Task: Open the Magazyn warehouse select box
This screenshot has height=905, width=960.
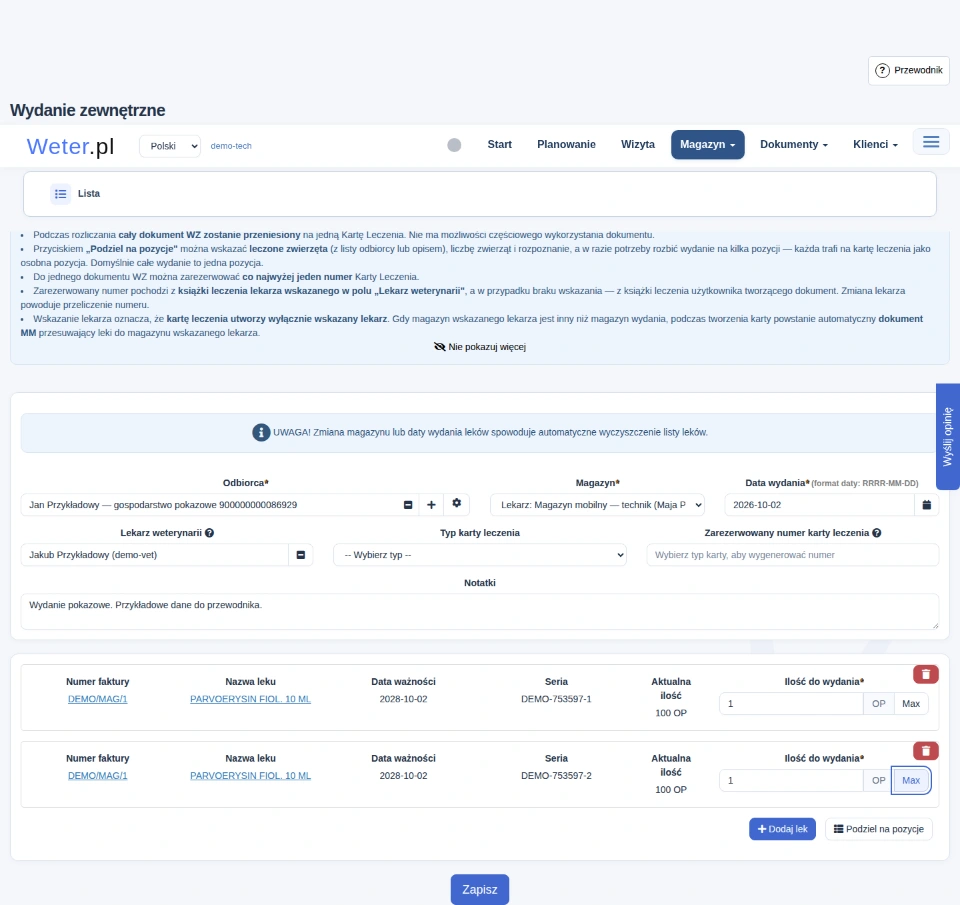Action: (x=598, y=505)
